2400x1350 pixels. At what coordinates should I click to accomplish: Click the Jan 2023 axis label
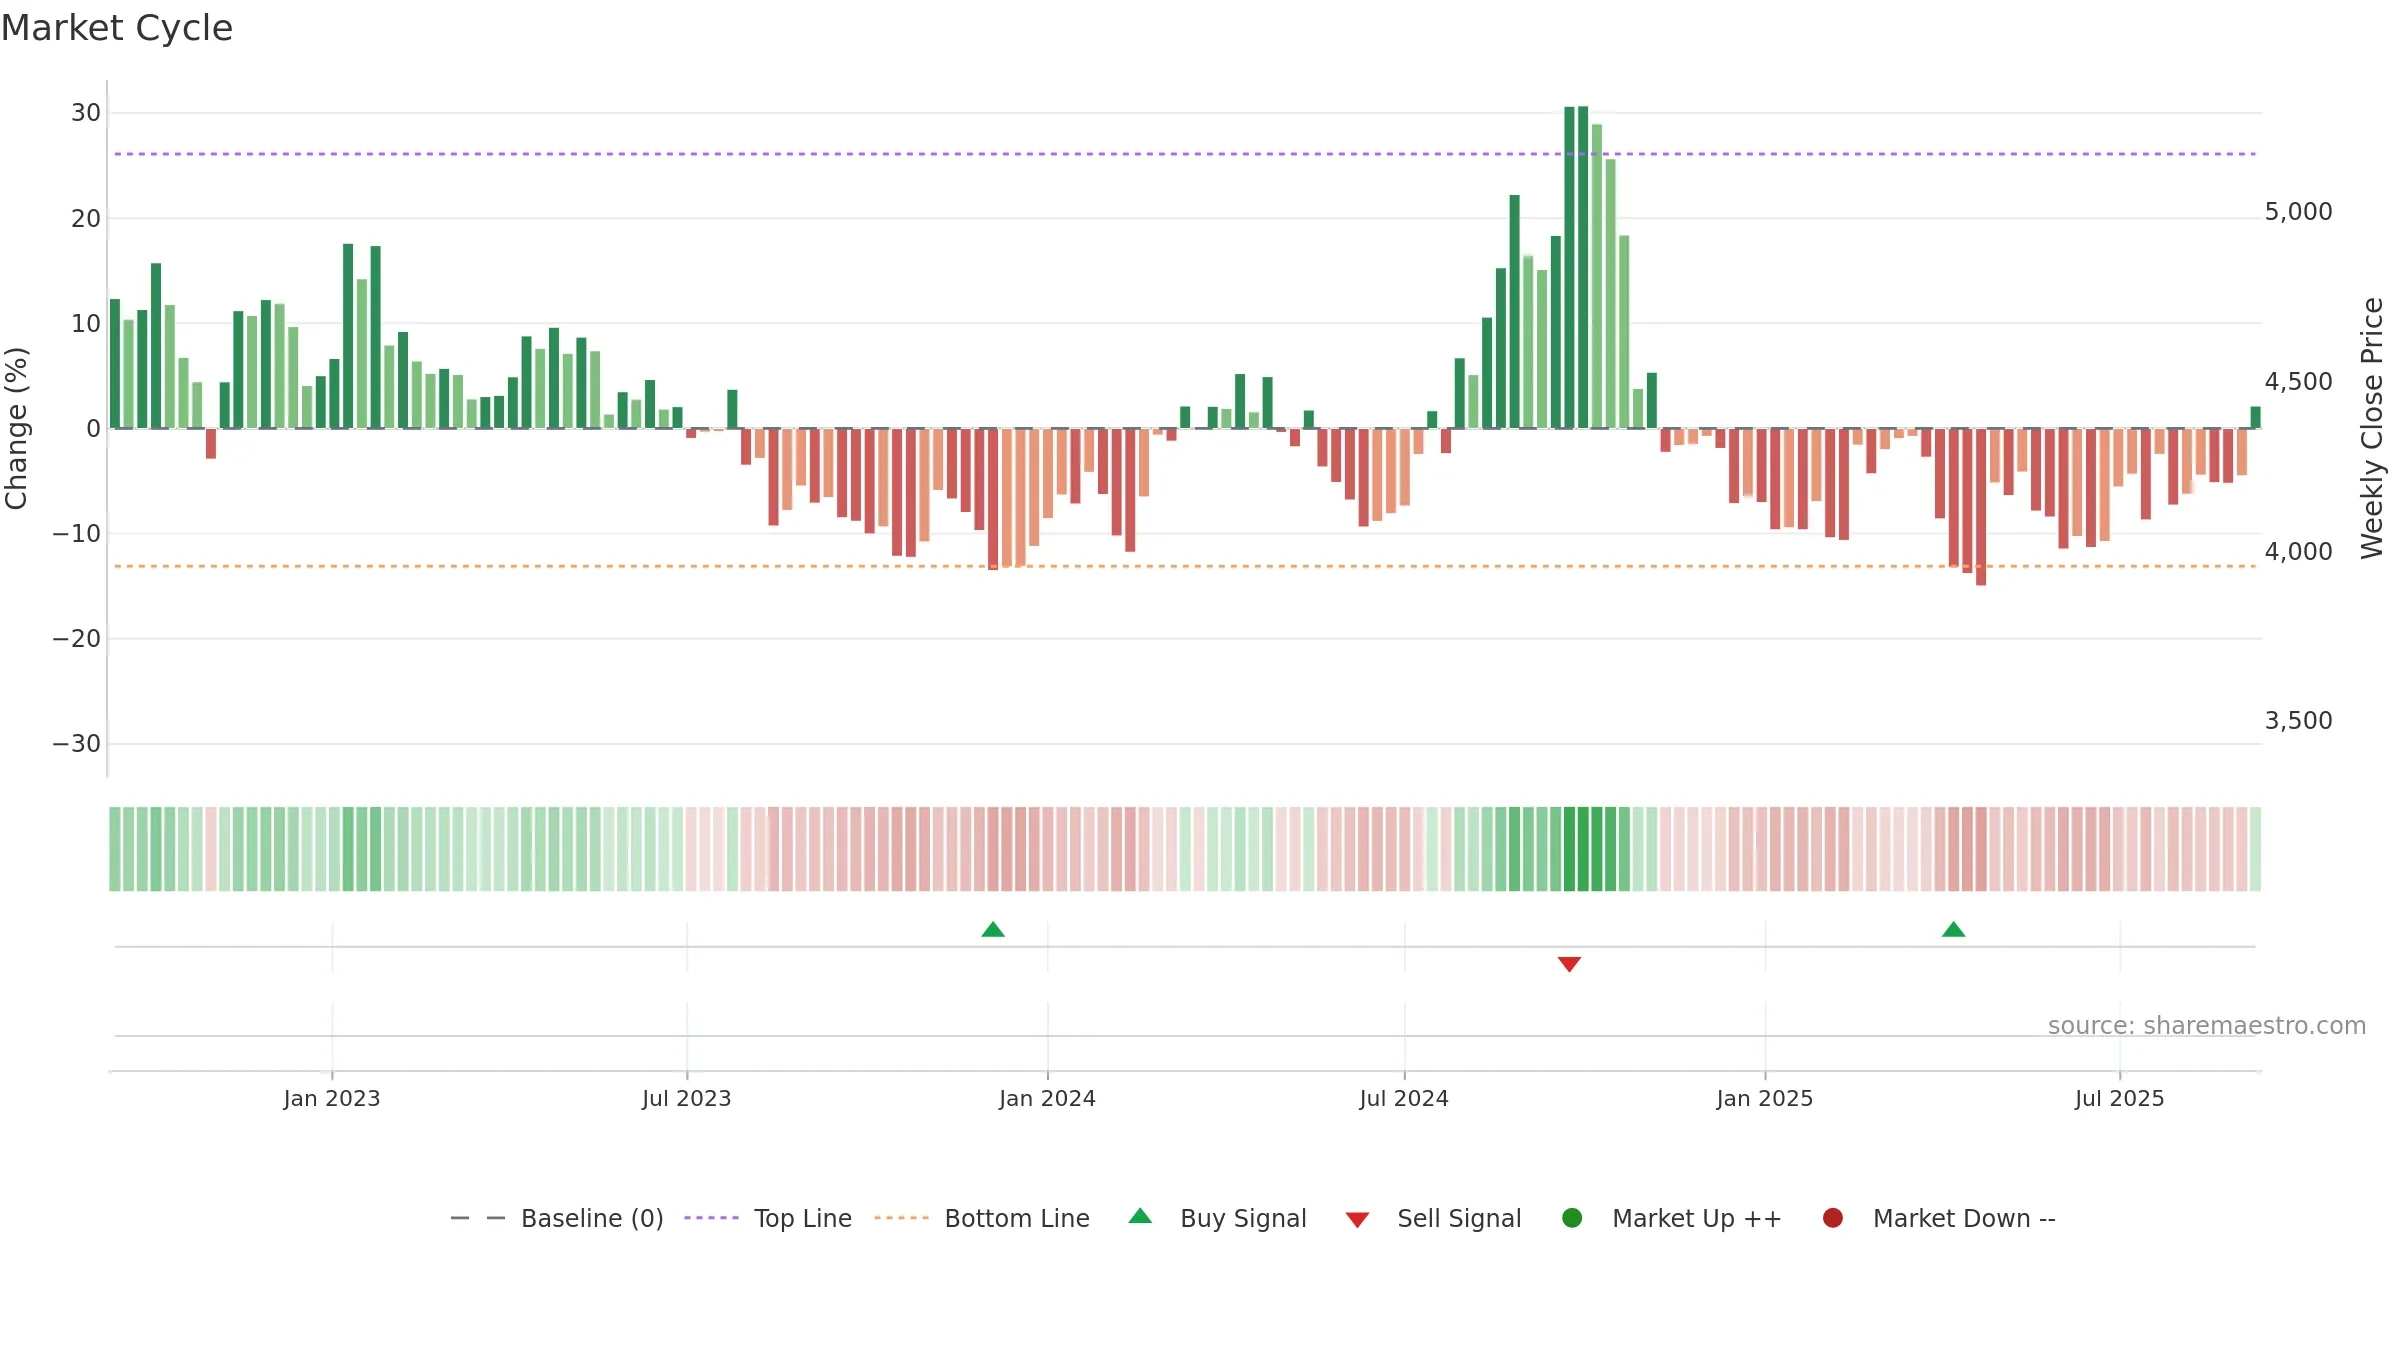pos(332,1099)
